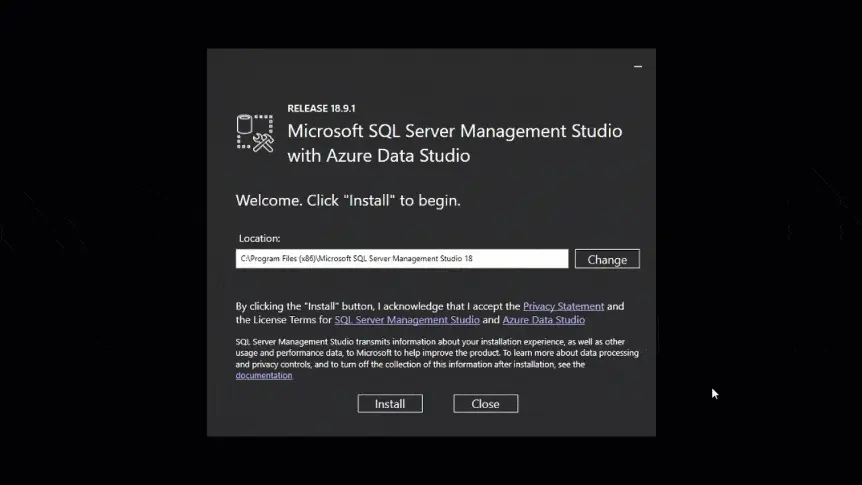
Task: Click the RELEASE 18.9.1 version label
Action: click(x=322, y=108)
